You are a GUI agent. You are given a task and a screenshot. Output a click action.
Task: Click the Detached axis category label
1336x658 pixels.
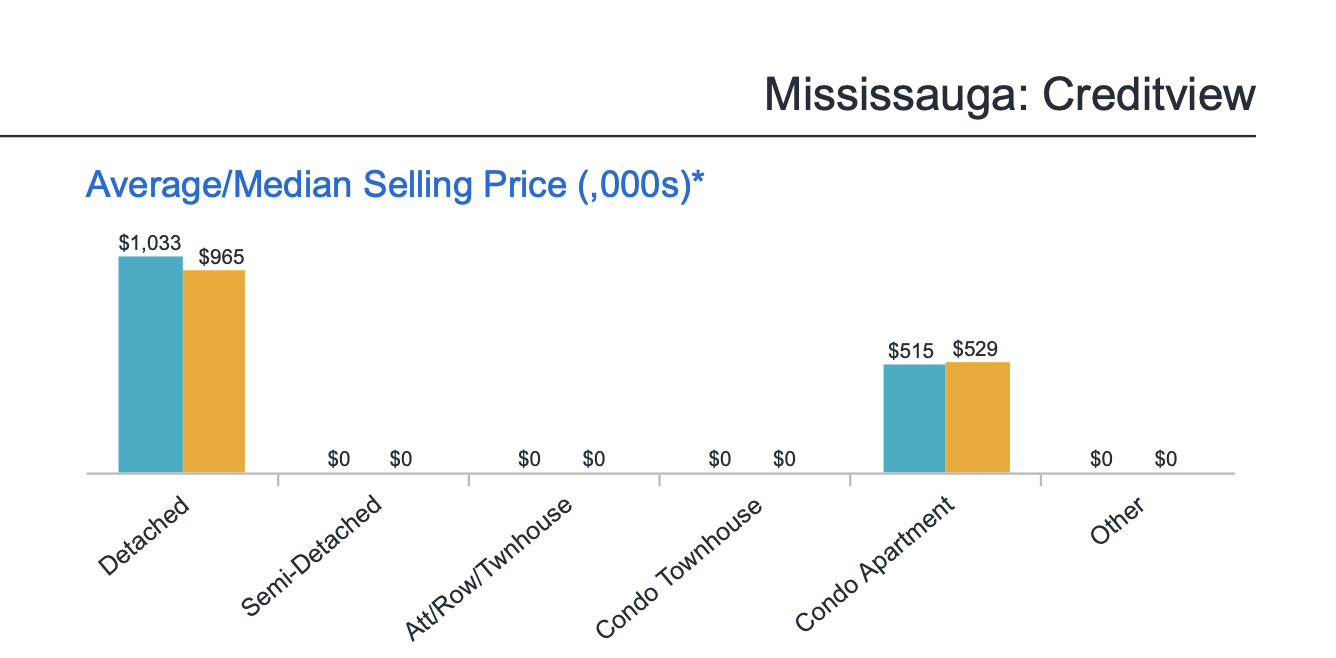click(x=144, y=536)
